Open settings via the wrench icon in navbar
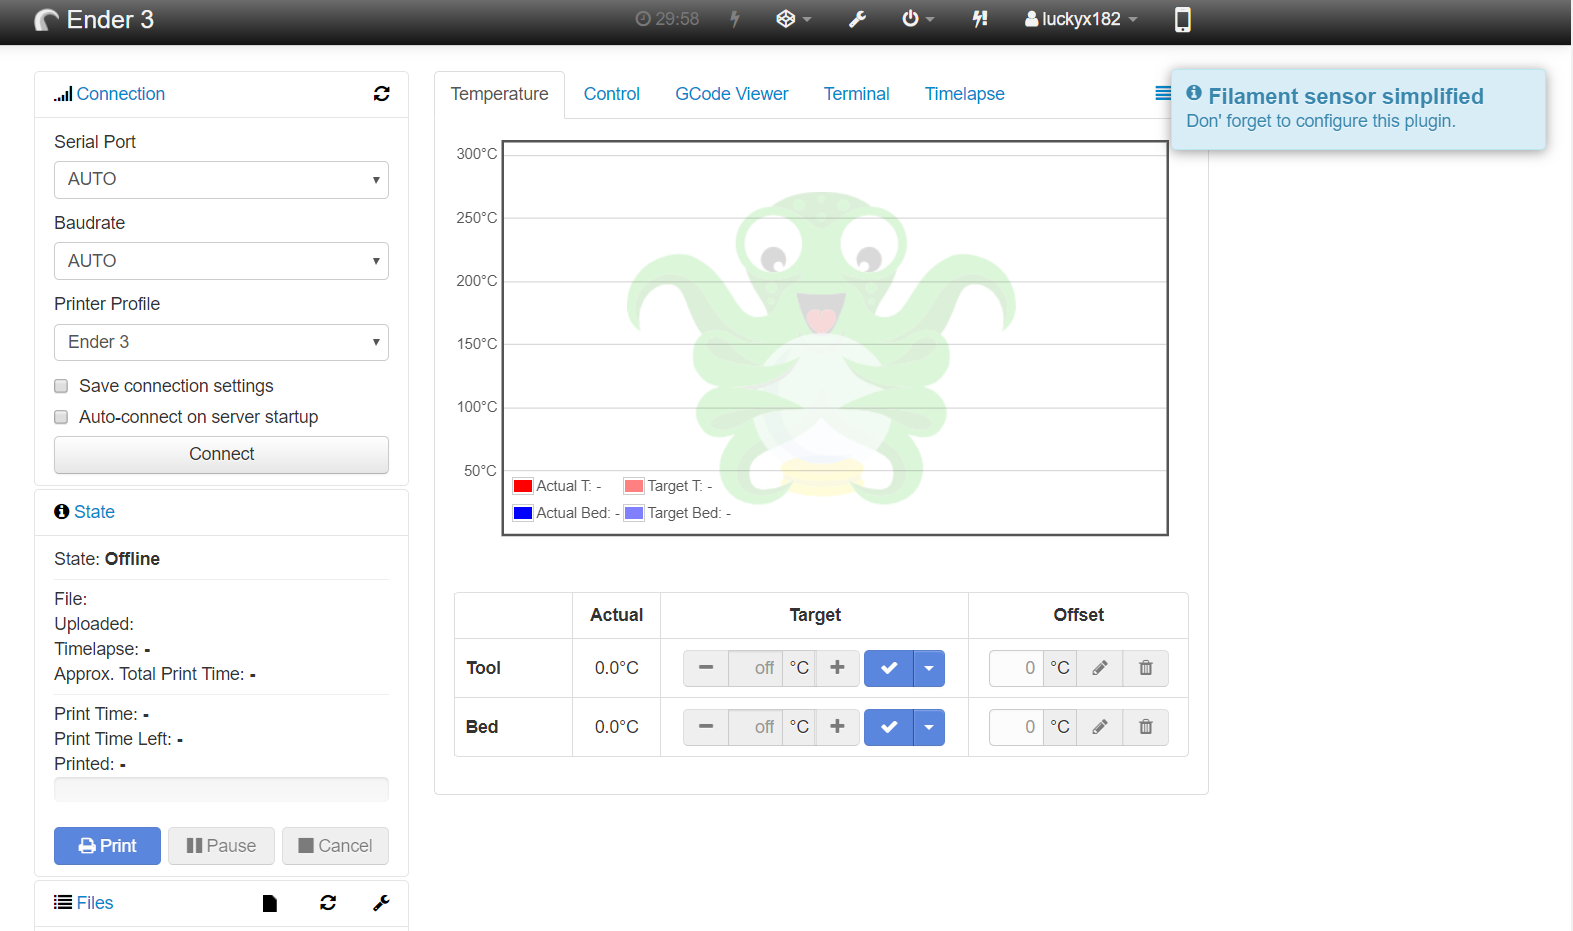The width and height of the screenshot is (1573, 931). coord(857,19)
